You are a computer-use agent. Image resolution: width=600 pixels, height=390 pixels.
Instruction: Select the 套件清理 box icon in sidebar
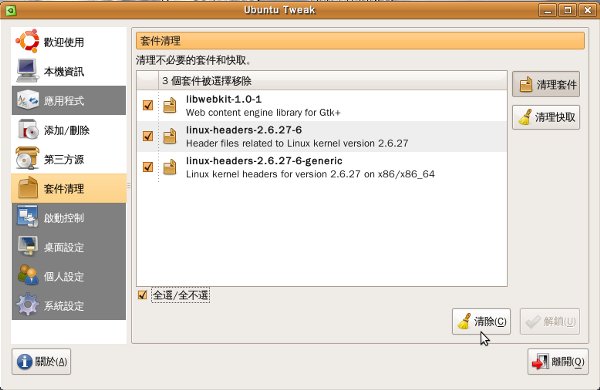28,188
